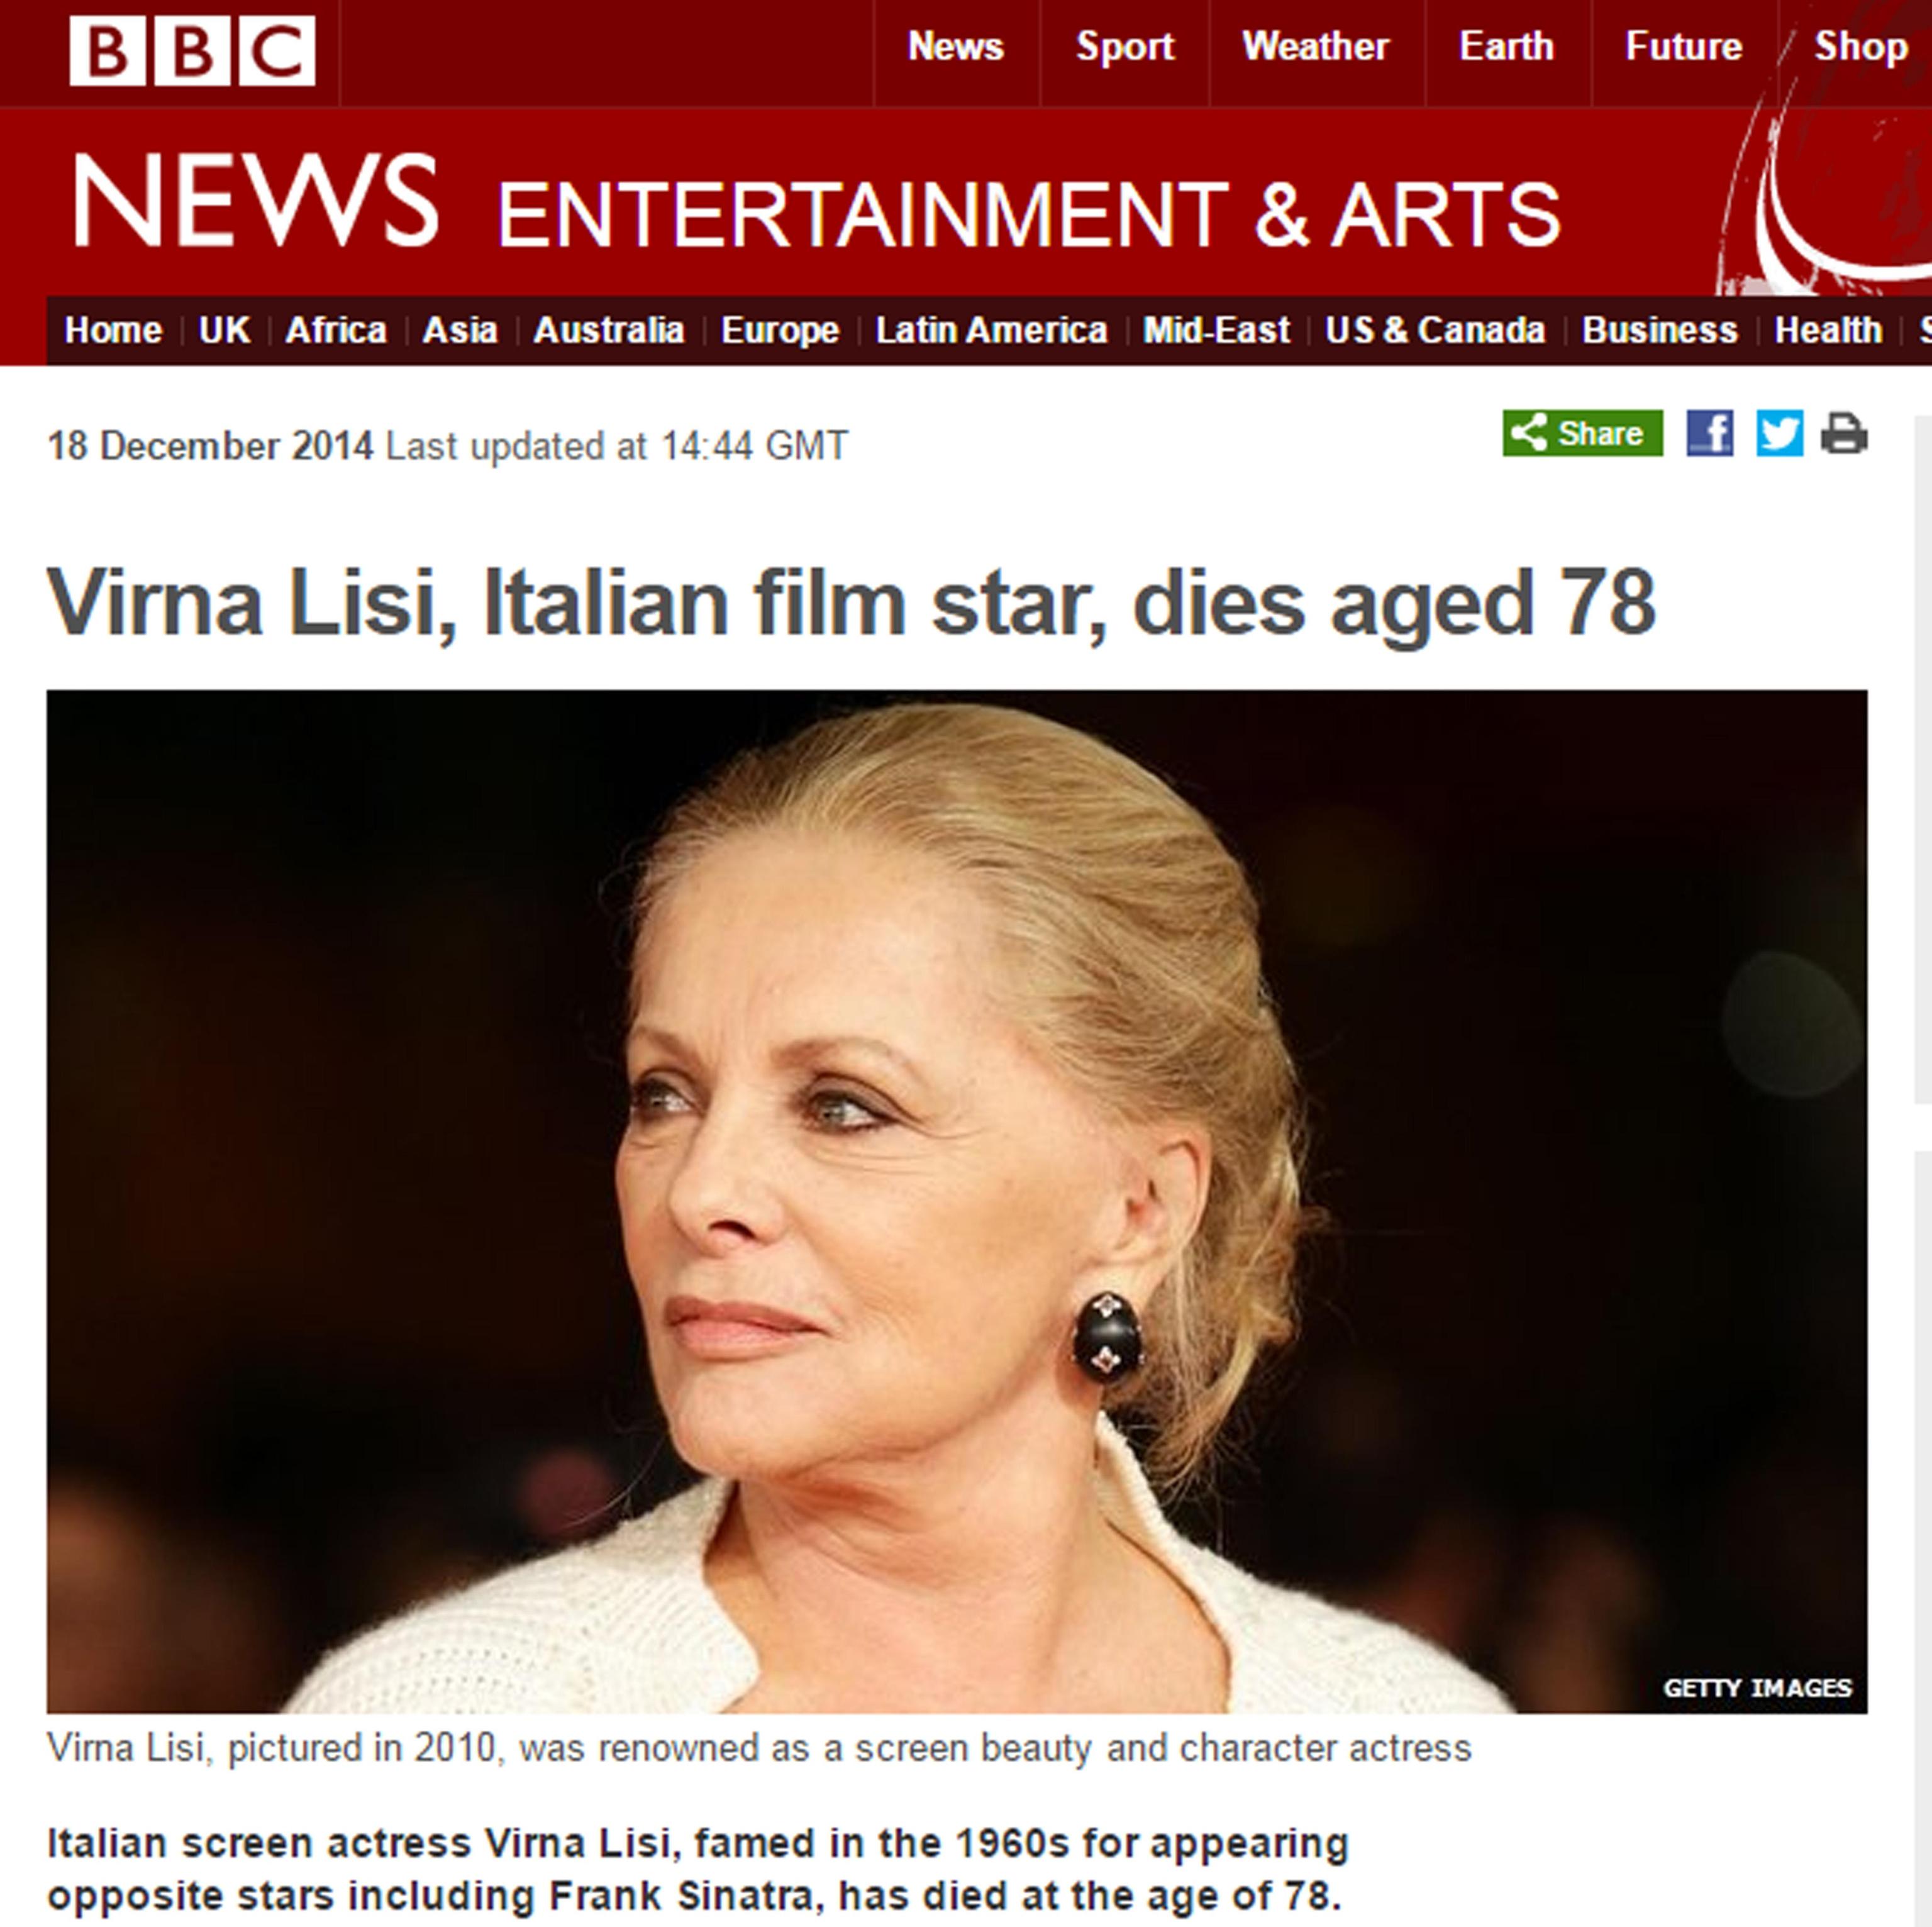Click the BBC logo

192,50
